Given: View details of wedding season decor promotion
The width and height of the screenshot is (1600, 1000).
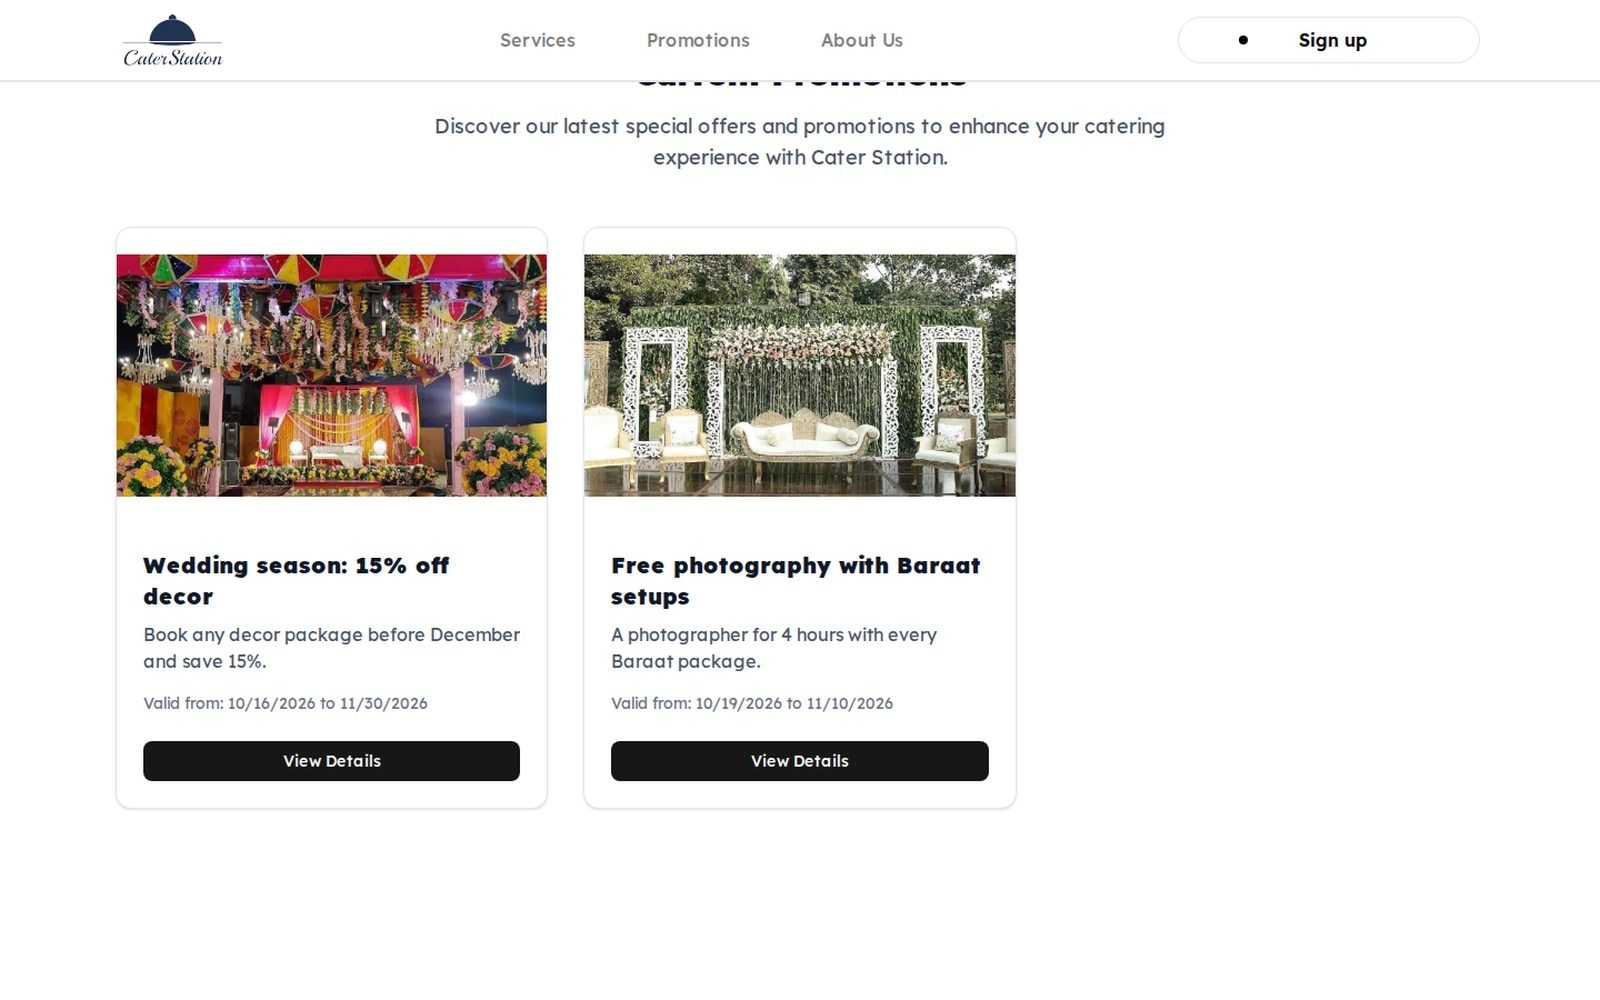Looking at the screenshot, I should [x=331, y=761].
